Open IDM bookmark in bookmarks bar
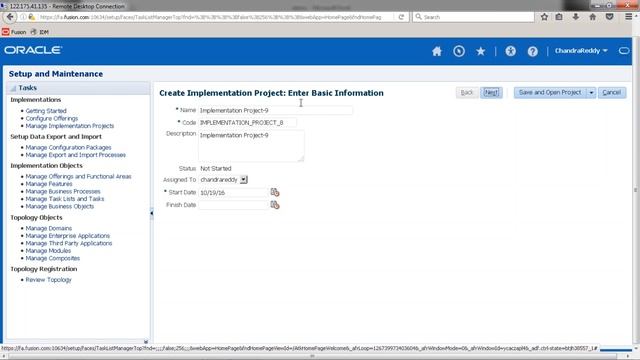The height and width of the screenshot is (360, 640). [40, 32]
